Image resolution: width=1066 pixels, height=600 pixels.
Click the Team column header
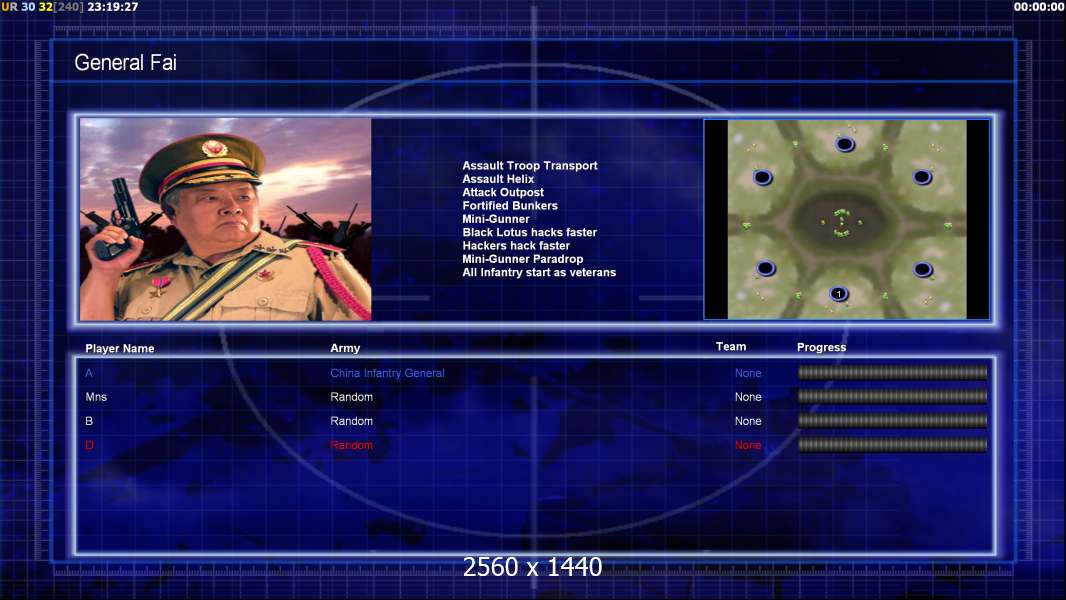[x=731, y=347]
